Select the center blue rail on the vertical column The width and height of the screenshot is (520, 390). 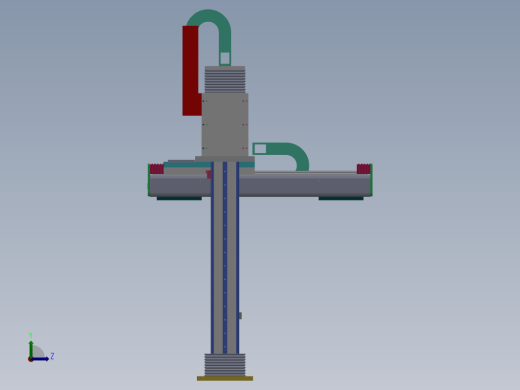coord(225,258)
